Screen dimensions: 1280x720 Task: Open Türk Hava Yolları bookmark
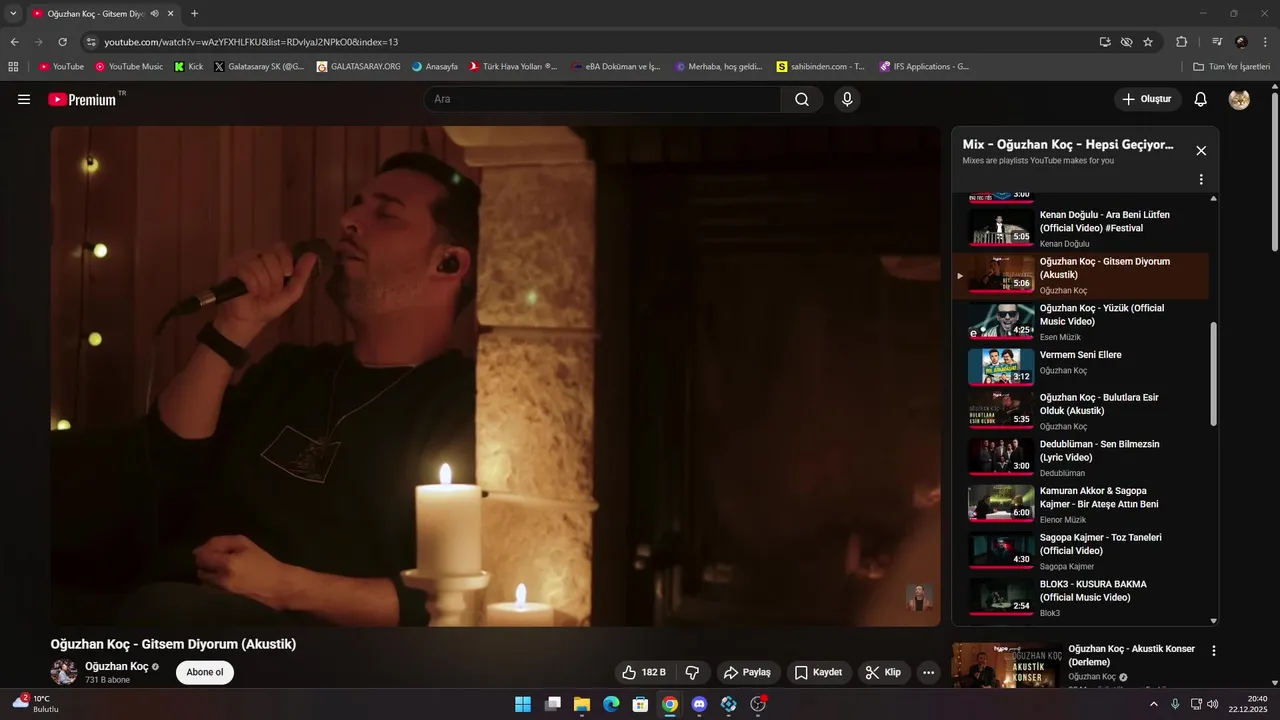click(x=513, y=67)
